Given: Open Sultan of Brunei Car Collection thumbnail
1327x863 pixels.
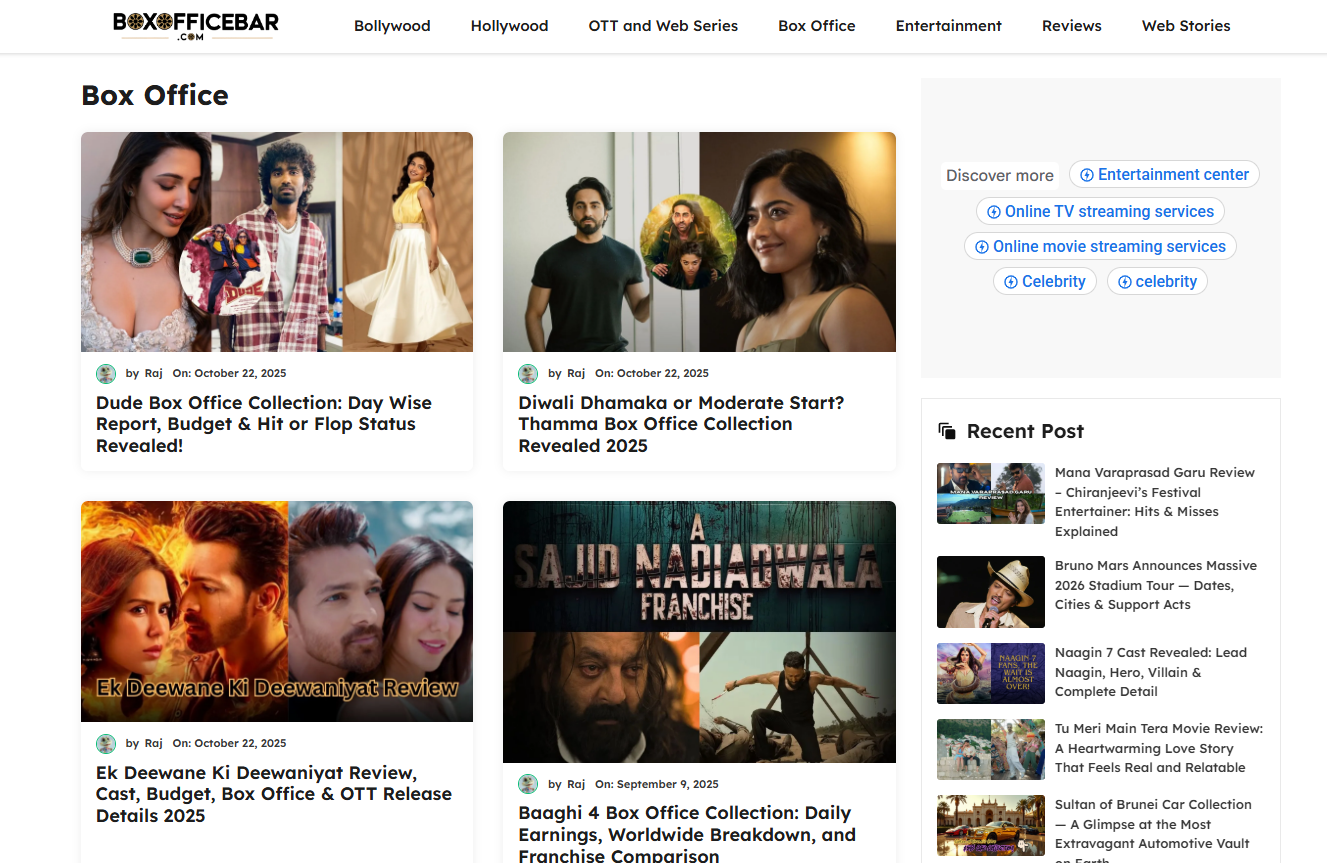Looking at the screenshot, I should 990,825.
